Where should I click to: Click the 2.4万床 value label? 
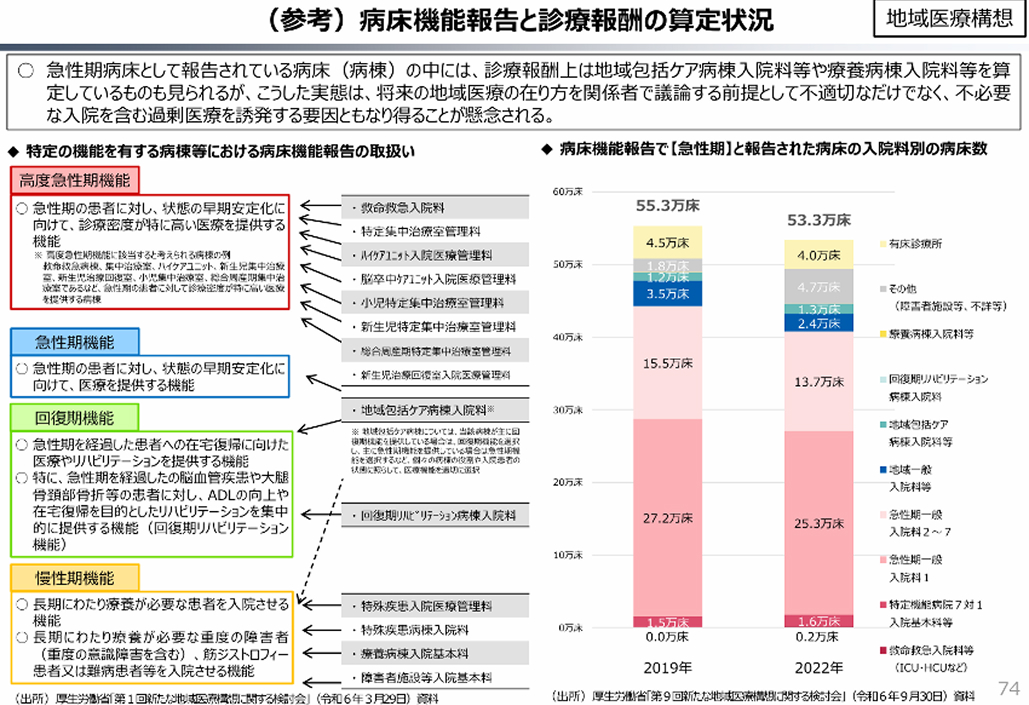(x=819, y=323)
